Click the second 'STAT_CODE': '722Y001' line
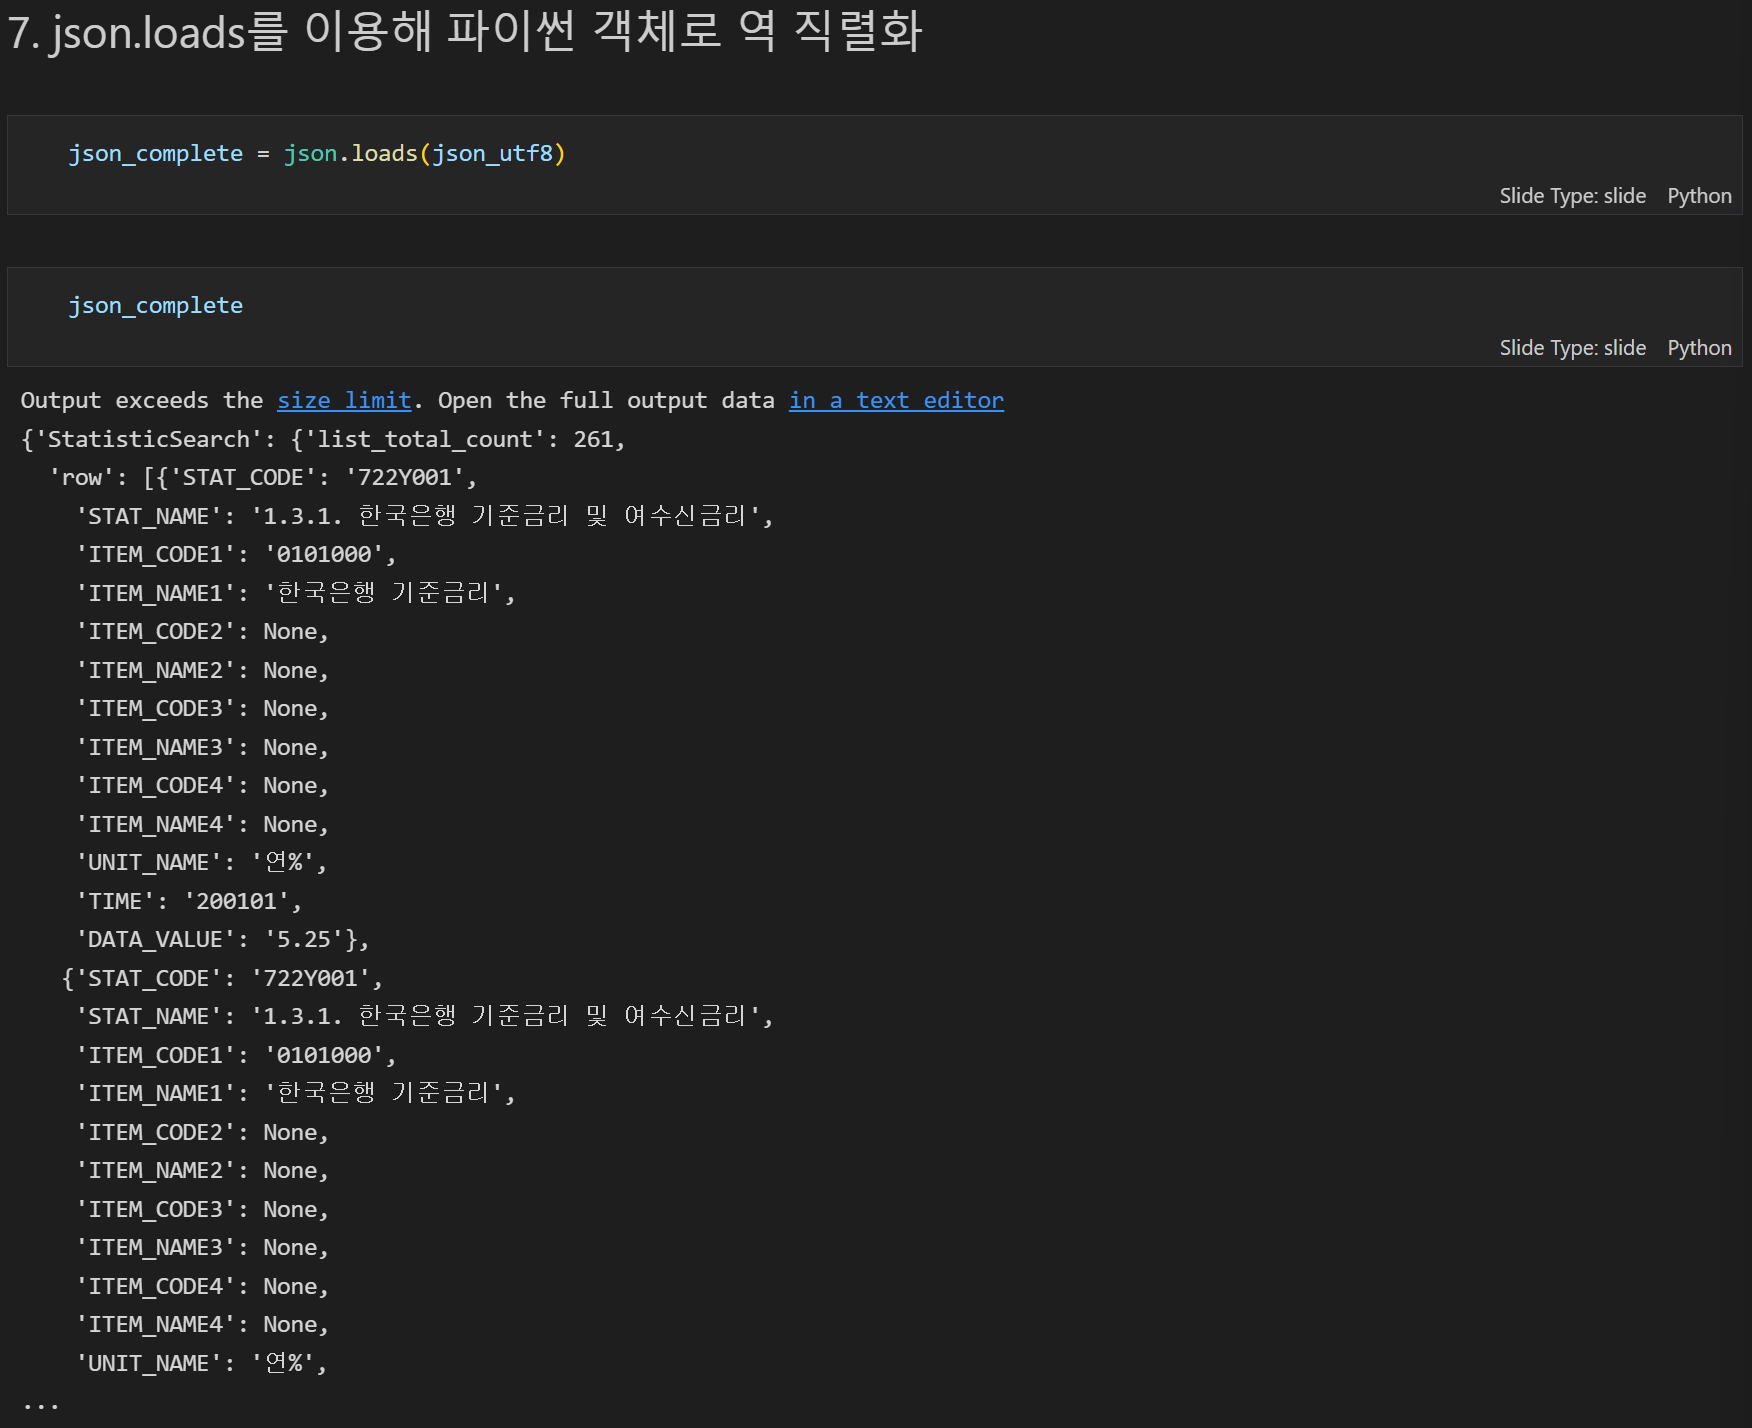The width and height of the screenshot is (1752, 1428). click(x=222, y=978)
